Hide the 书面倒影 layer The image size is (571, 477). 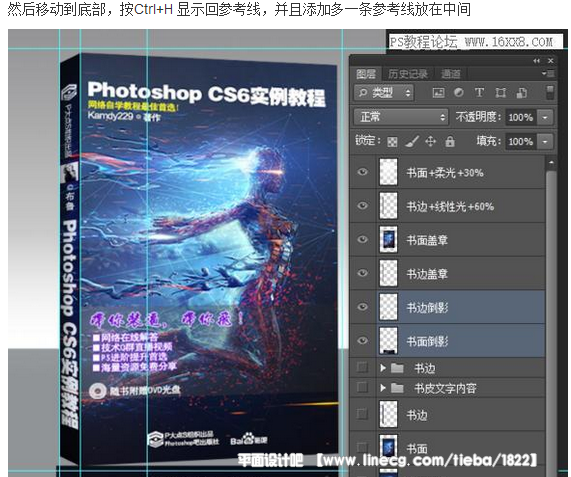tap(362, 340)
